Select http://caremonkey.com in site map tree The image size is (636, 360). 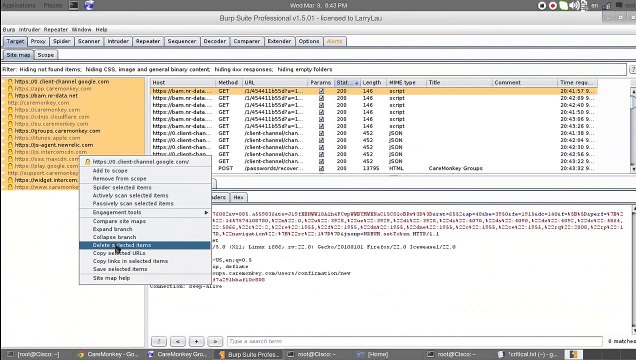[x=39, y=103]
